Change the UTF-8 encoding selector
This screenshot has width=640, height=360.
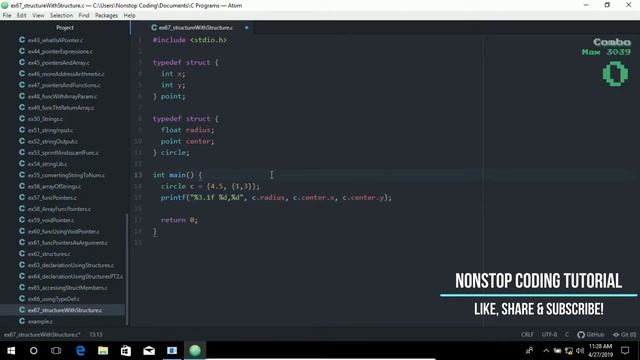click(x=549, y=335)
